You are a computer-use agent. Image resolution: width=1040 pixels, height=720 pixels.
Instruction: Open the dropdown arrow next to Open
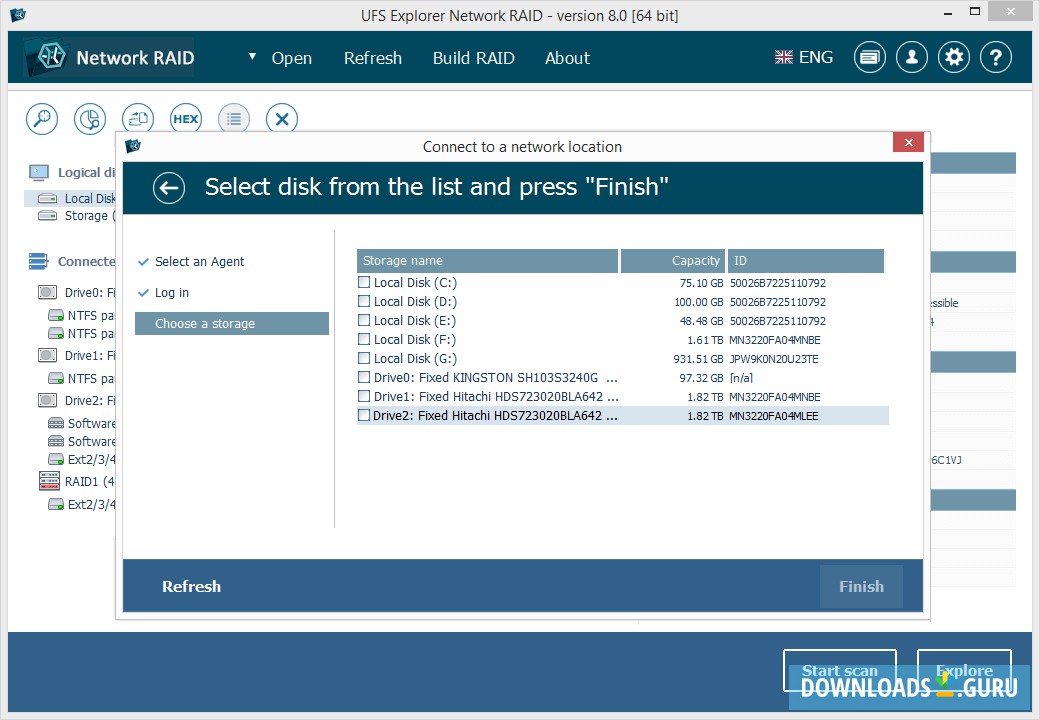point(252,57)
